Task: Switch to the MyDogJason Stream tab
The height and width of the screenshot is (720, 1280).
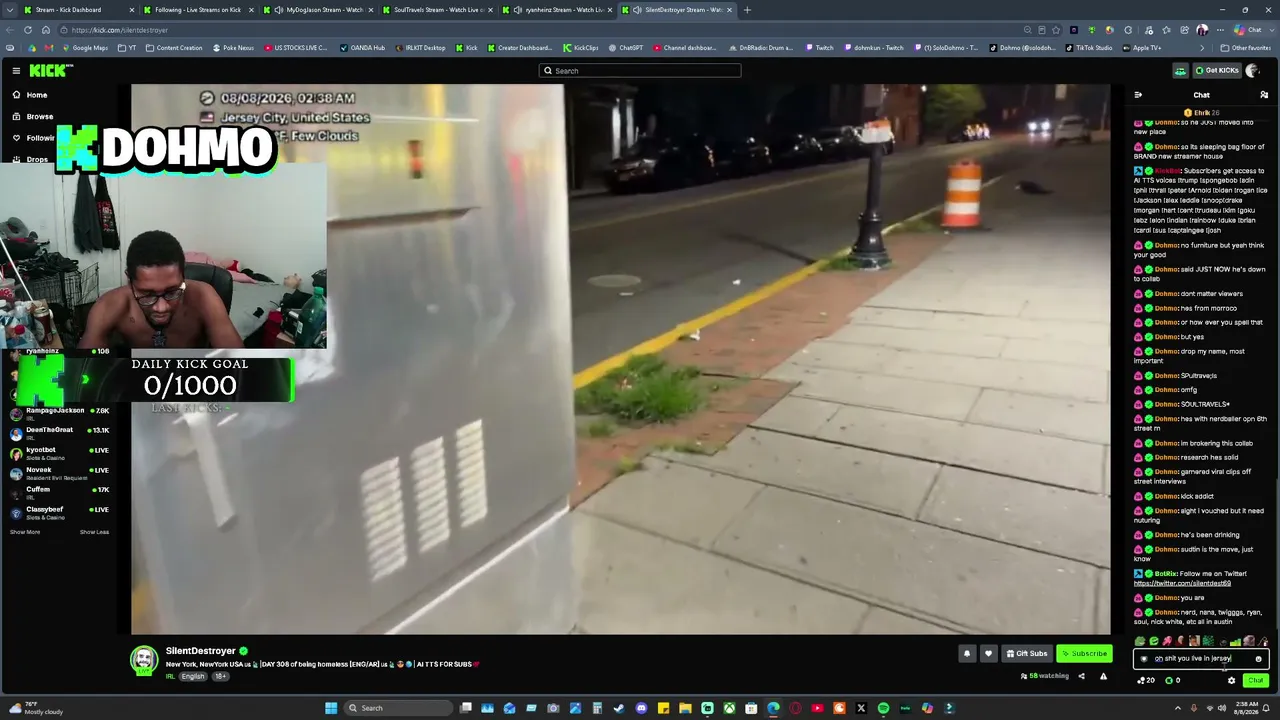Action: coord(317,10)
